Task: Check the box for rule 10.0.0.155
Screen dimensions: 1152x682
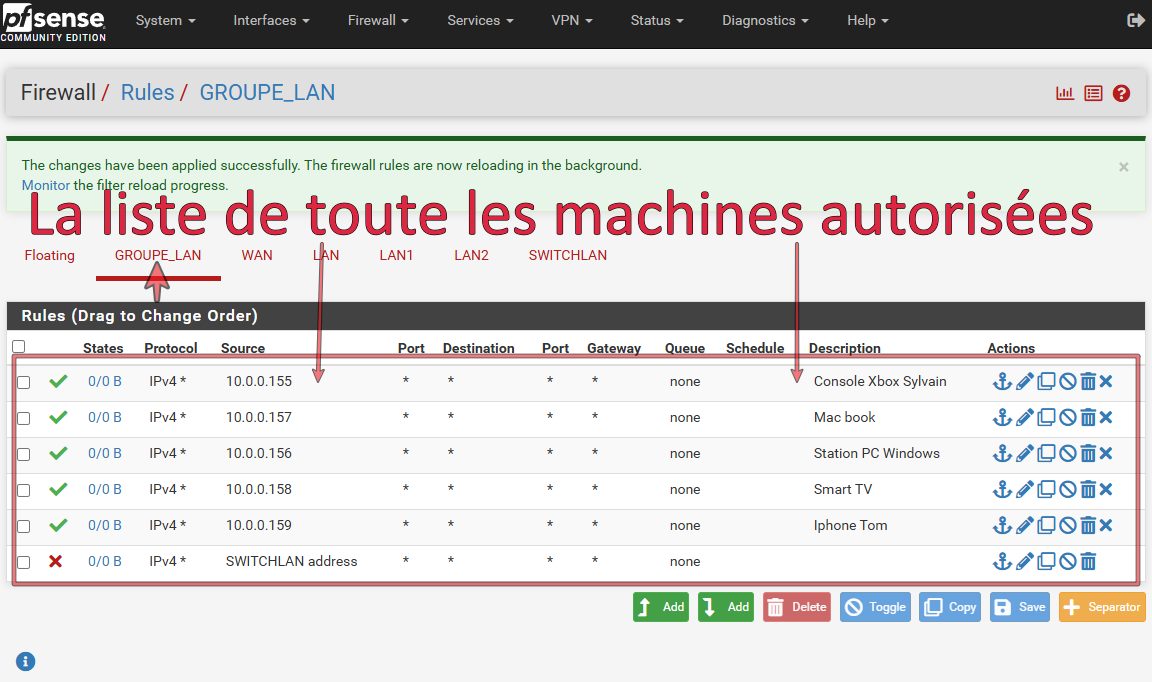Action: [x=24, y=382]
